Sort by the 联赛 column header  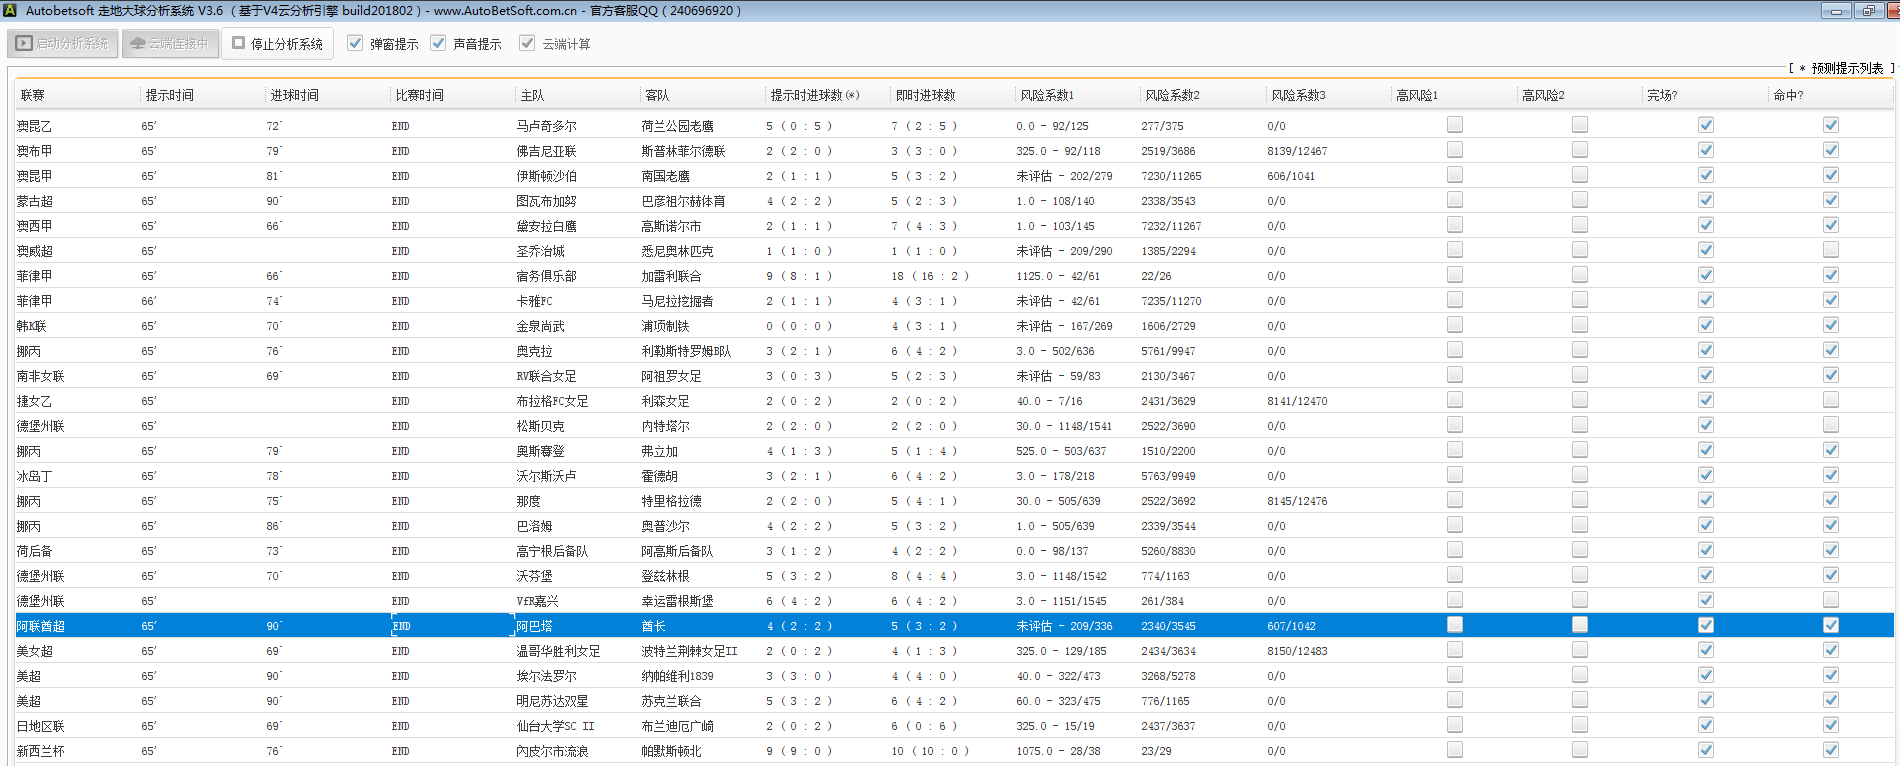click(x=33, y=95)
